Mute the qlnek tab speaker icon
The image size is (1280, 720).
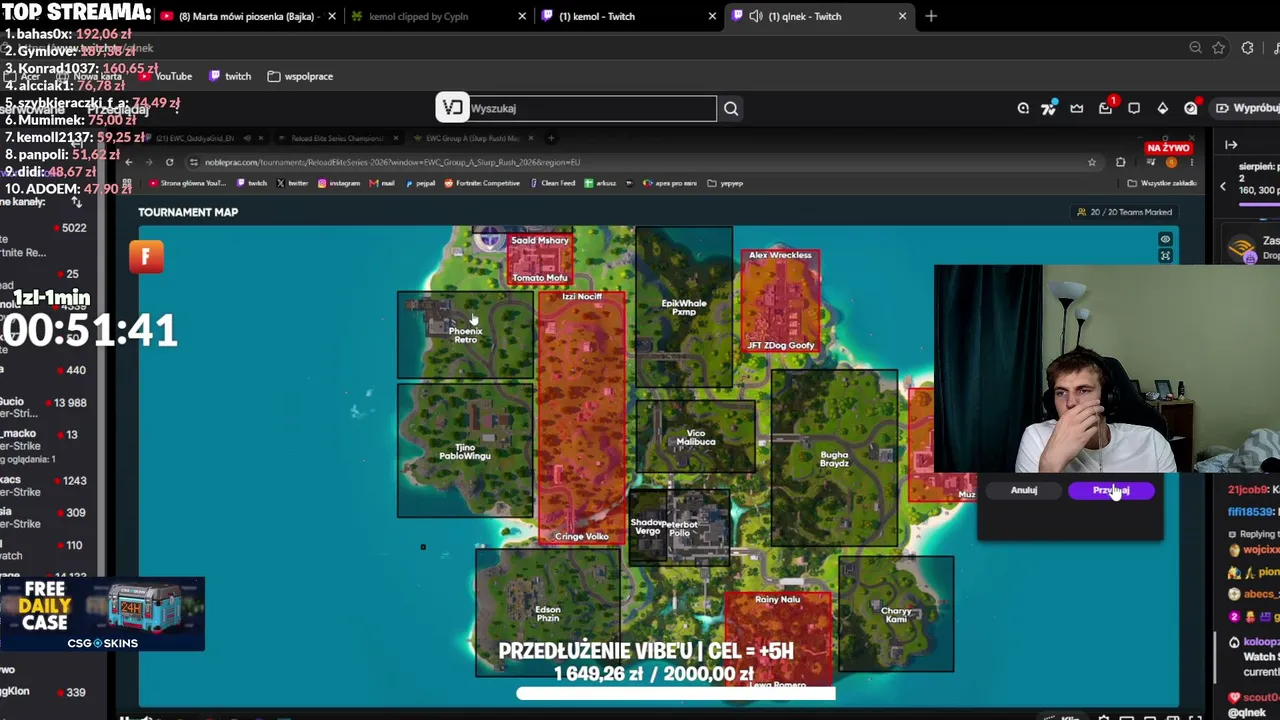755,16
